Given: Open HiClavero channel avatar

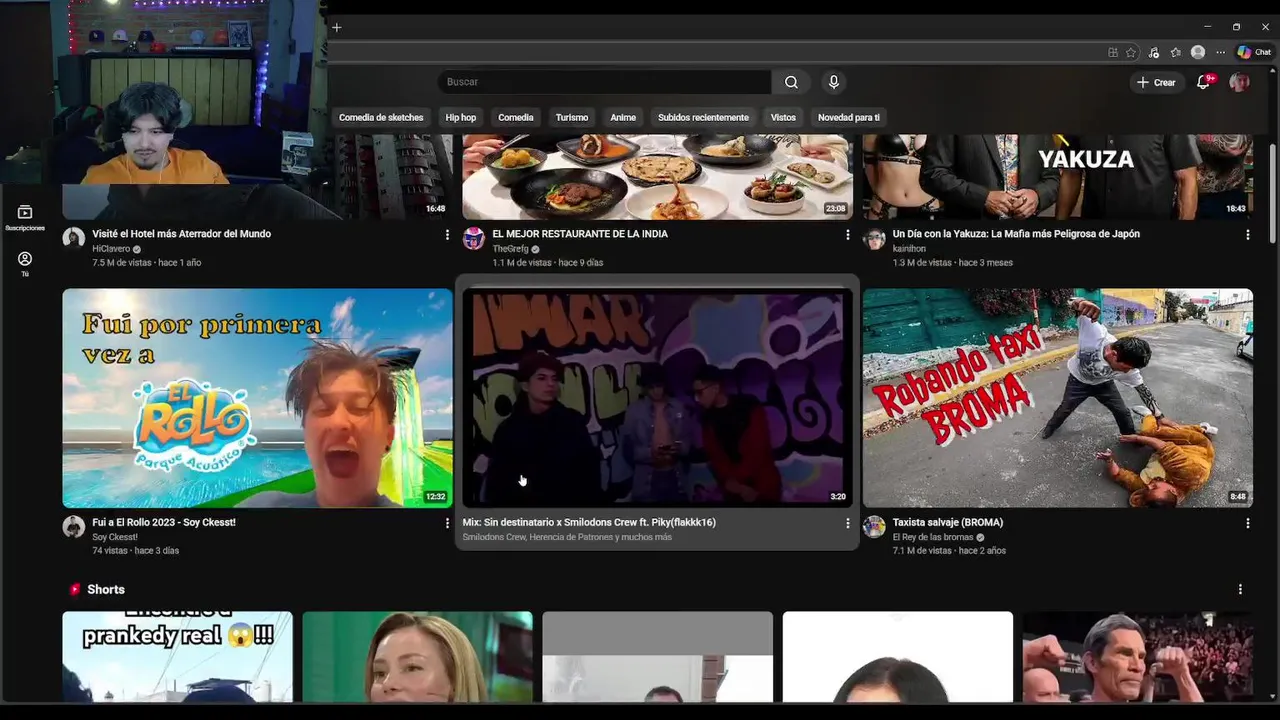Looking at the screenshot, I should 74,238.
